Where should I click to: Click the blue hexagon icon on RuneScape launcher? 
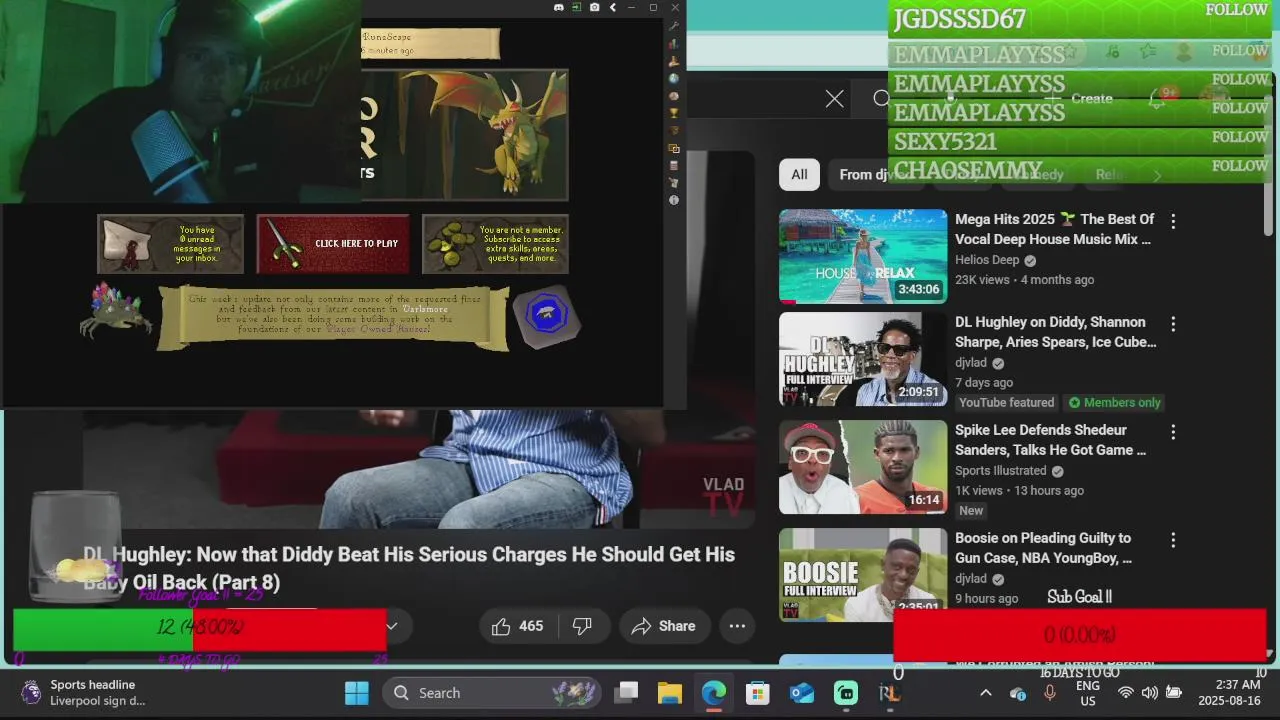pyautogui.click(x=546, y=316)
